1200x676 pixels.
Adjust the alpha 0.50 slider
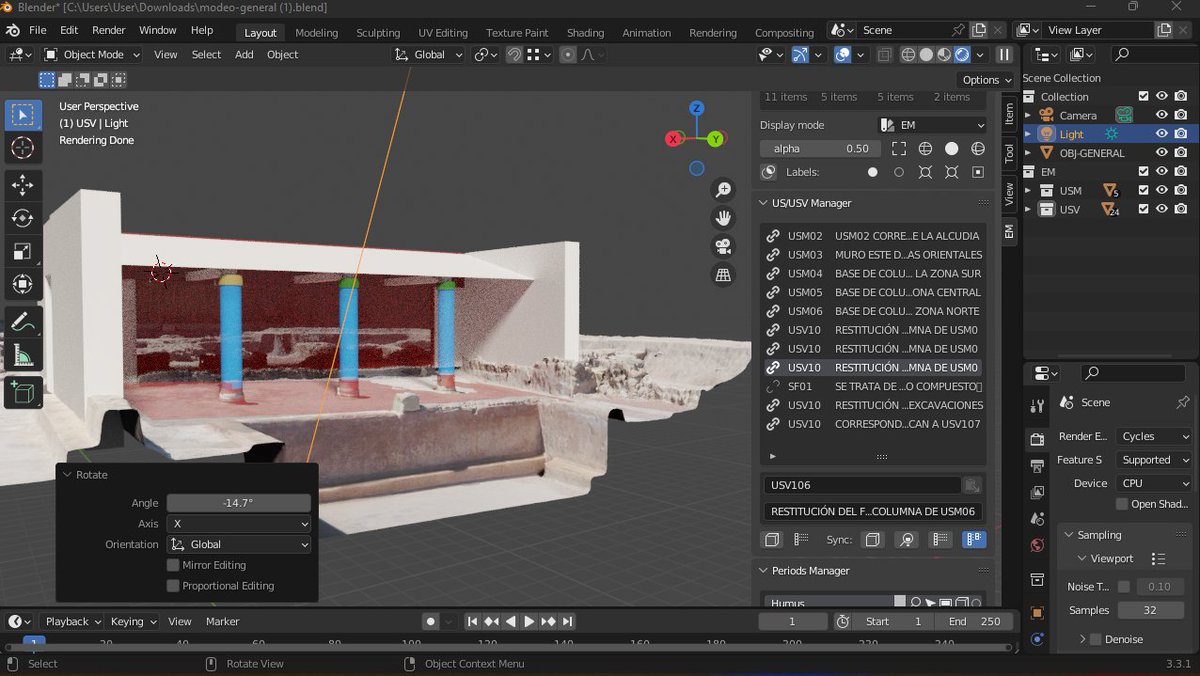click(x=820, y=148)
